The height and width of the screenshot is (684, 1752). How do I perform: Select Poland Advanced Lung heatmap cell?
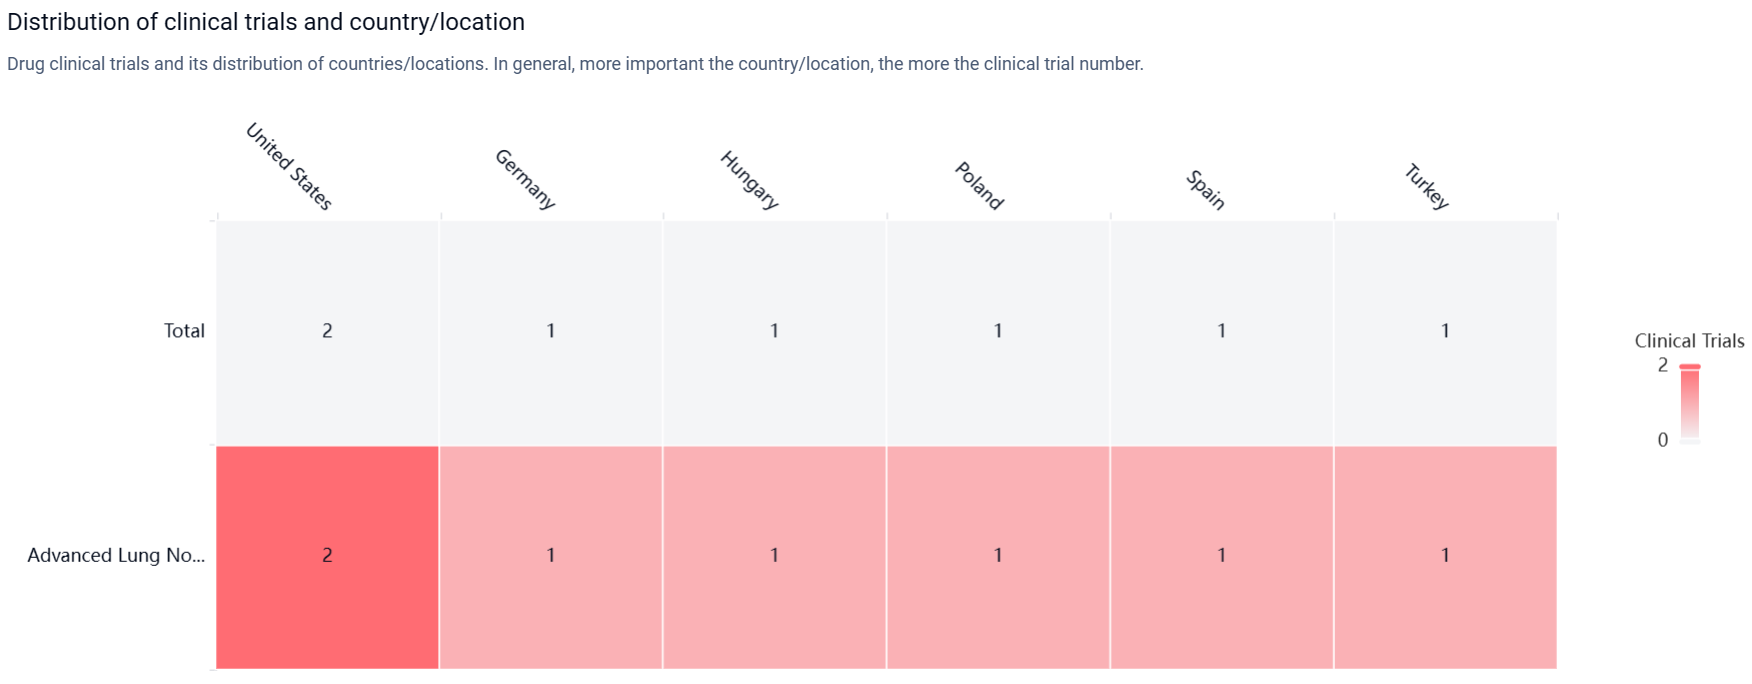click(998, 556)
